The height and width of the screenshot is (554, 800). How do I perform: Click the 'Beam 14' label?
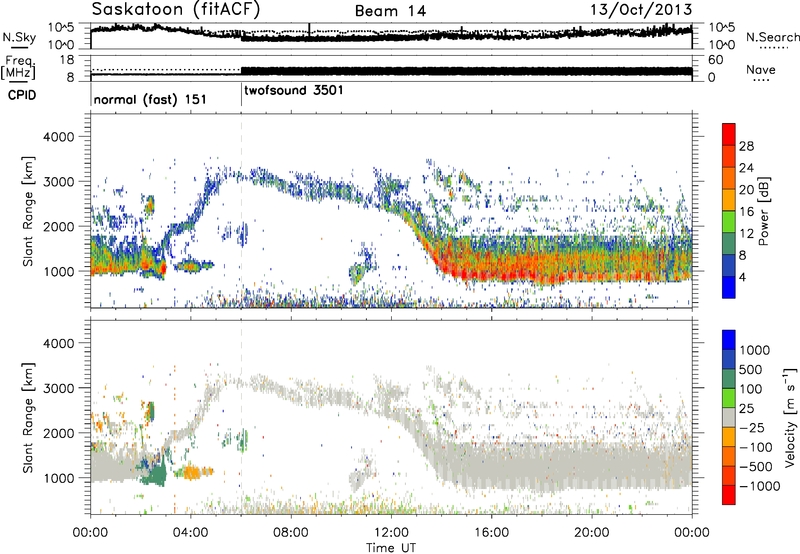pos(390,11)
